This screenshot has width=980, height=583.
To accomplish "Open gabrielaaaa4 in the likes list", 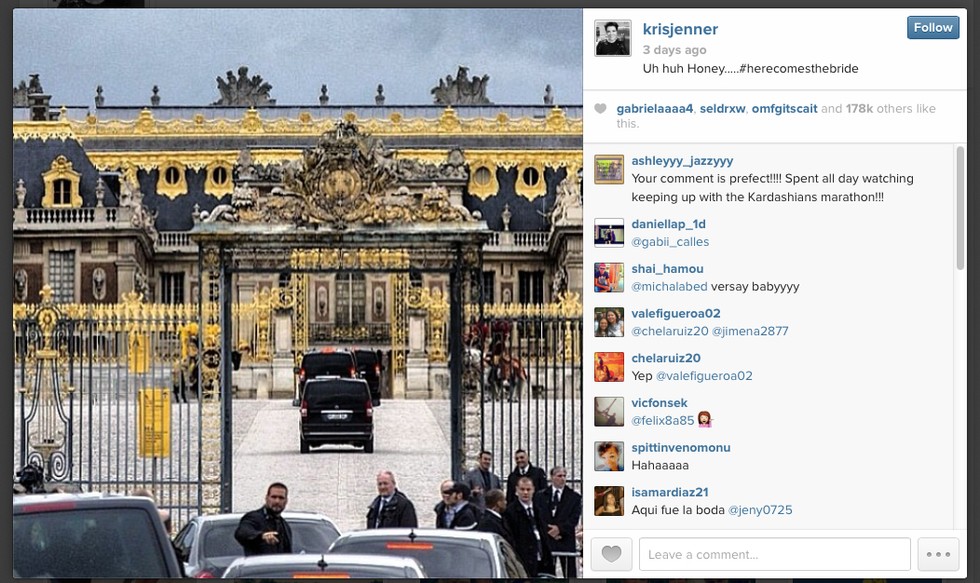I will coord(654,109).
